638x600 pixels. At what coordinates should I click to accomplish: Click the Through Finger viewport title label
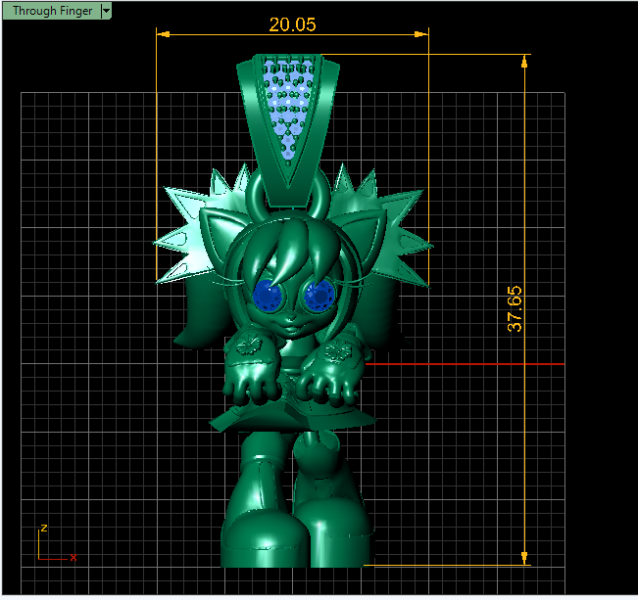click(x=52, y=11)
